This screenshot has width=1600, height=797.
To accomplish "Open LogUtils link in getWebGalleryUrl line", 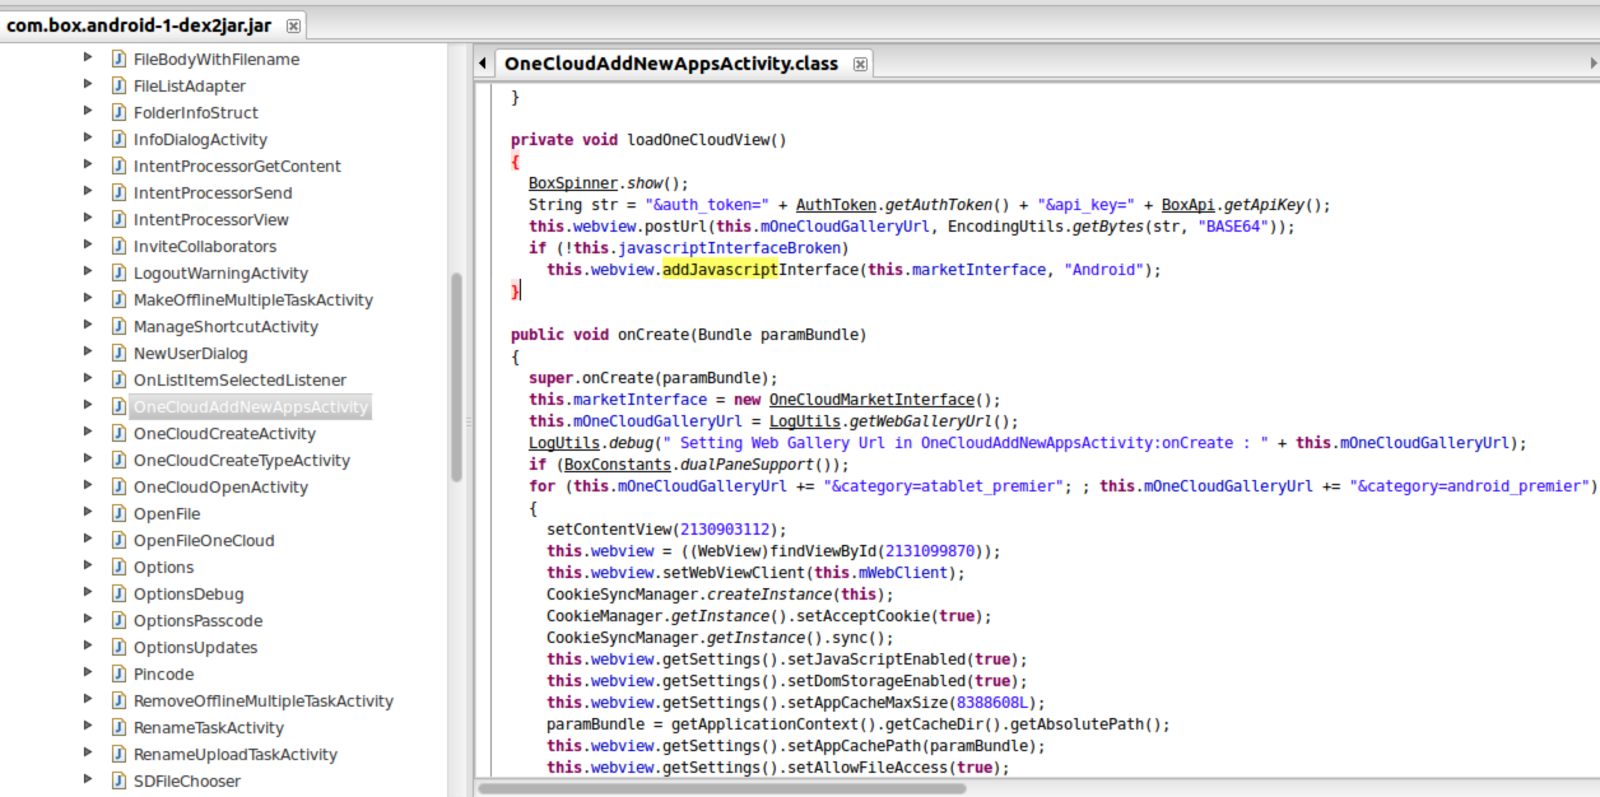I will (805, 422).
